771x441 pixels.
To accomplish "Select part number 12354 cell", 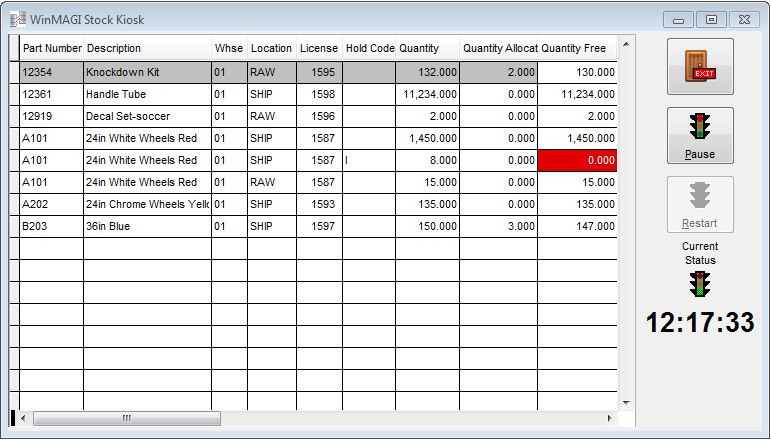I will coord(52,72).
